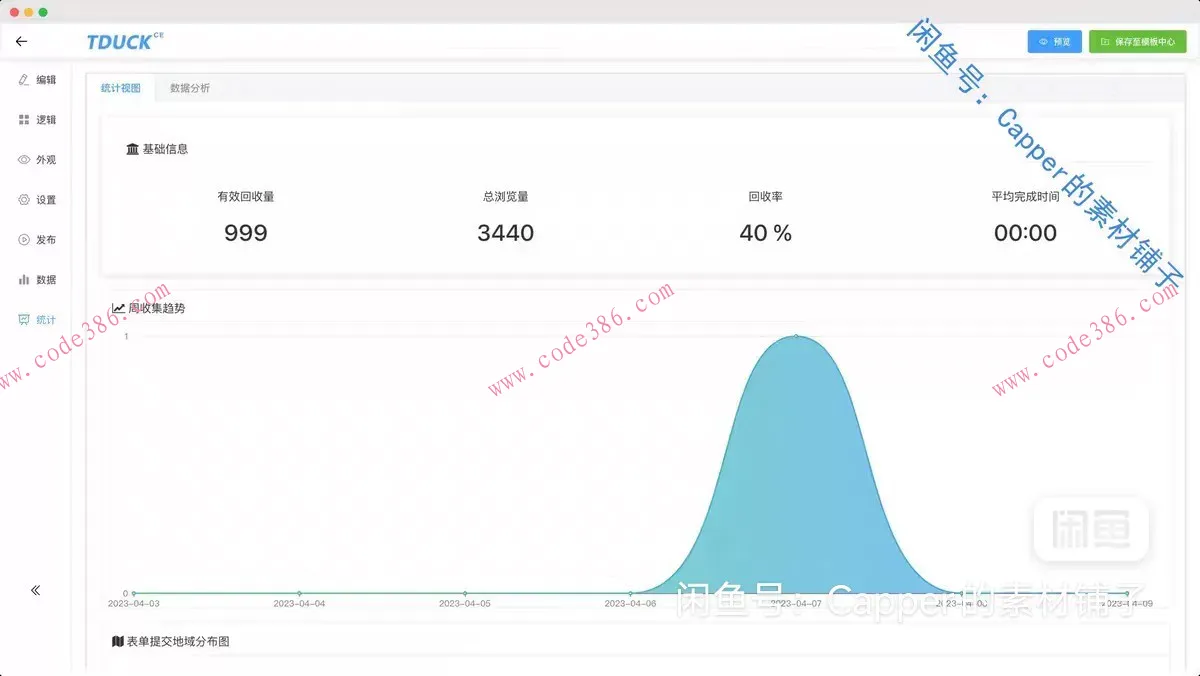This screenshot has width=1200, height=676.
Task: Click the 基础信息 section title
Action: click(165, 149)
